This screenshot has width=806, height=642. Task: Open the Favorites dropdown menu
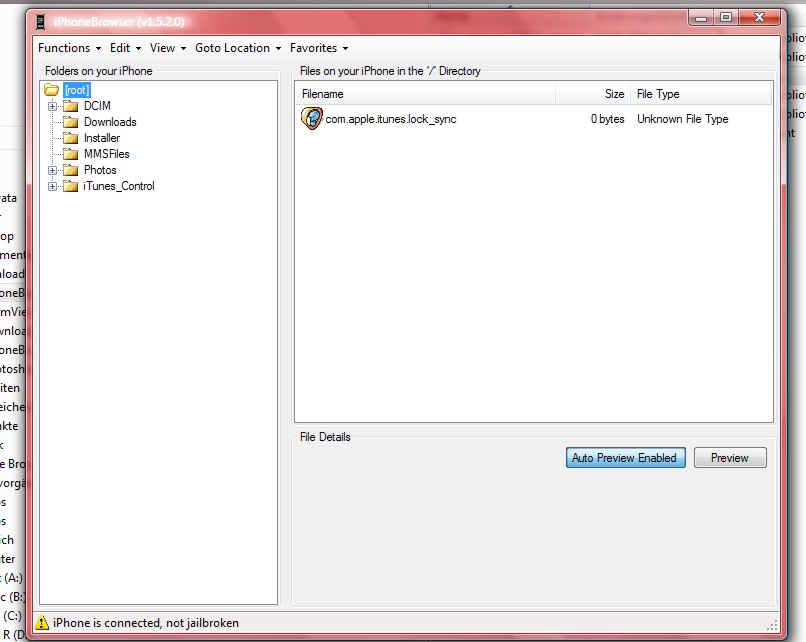click(318, 48)
